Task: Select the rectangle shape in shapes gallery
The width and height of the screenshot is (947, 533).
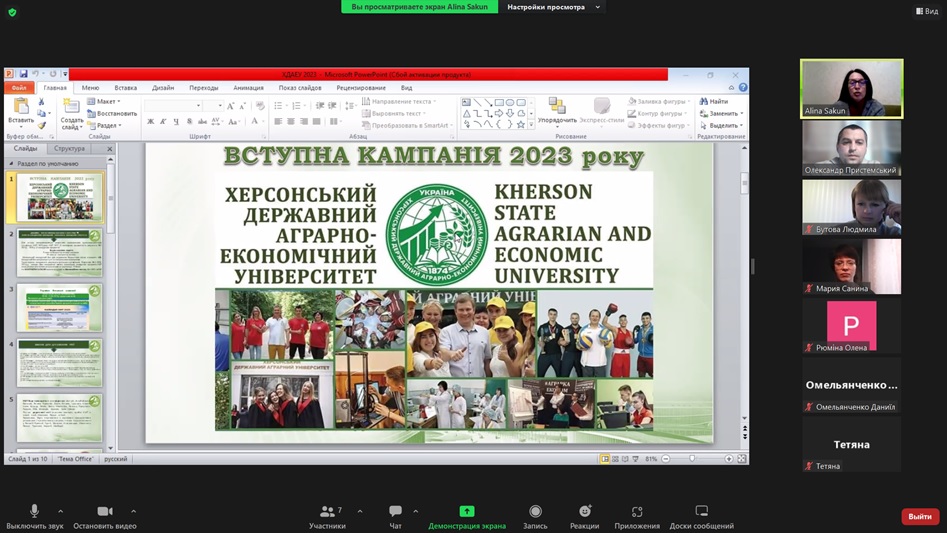Action: coord(499,103)
